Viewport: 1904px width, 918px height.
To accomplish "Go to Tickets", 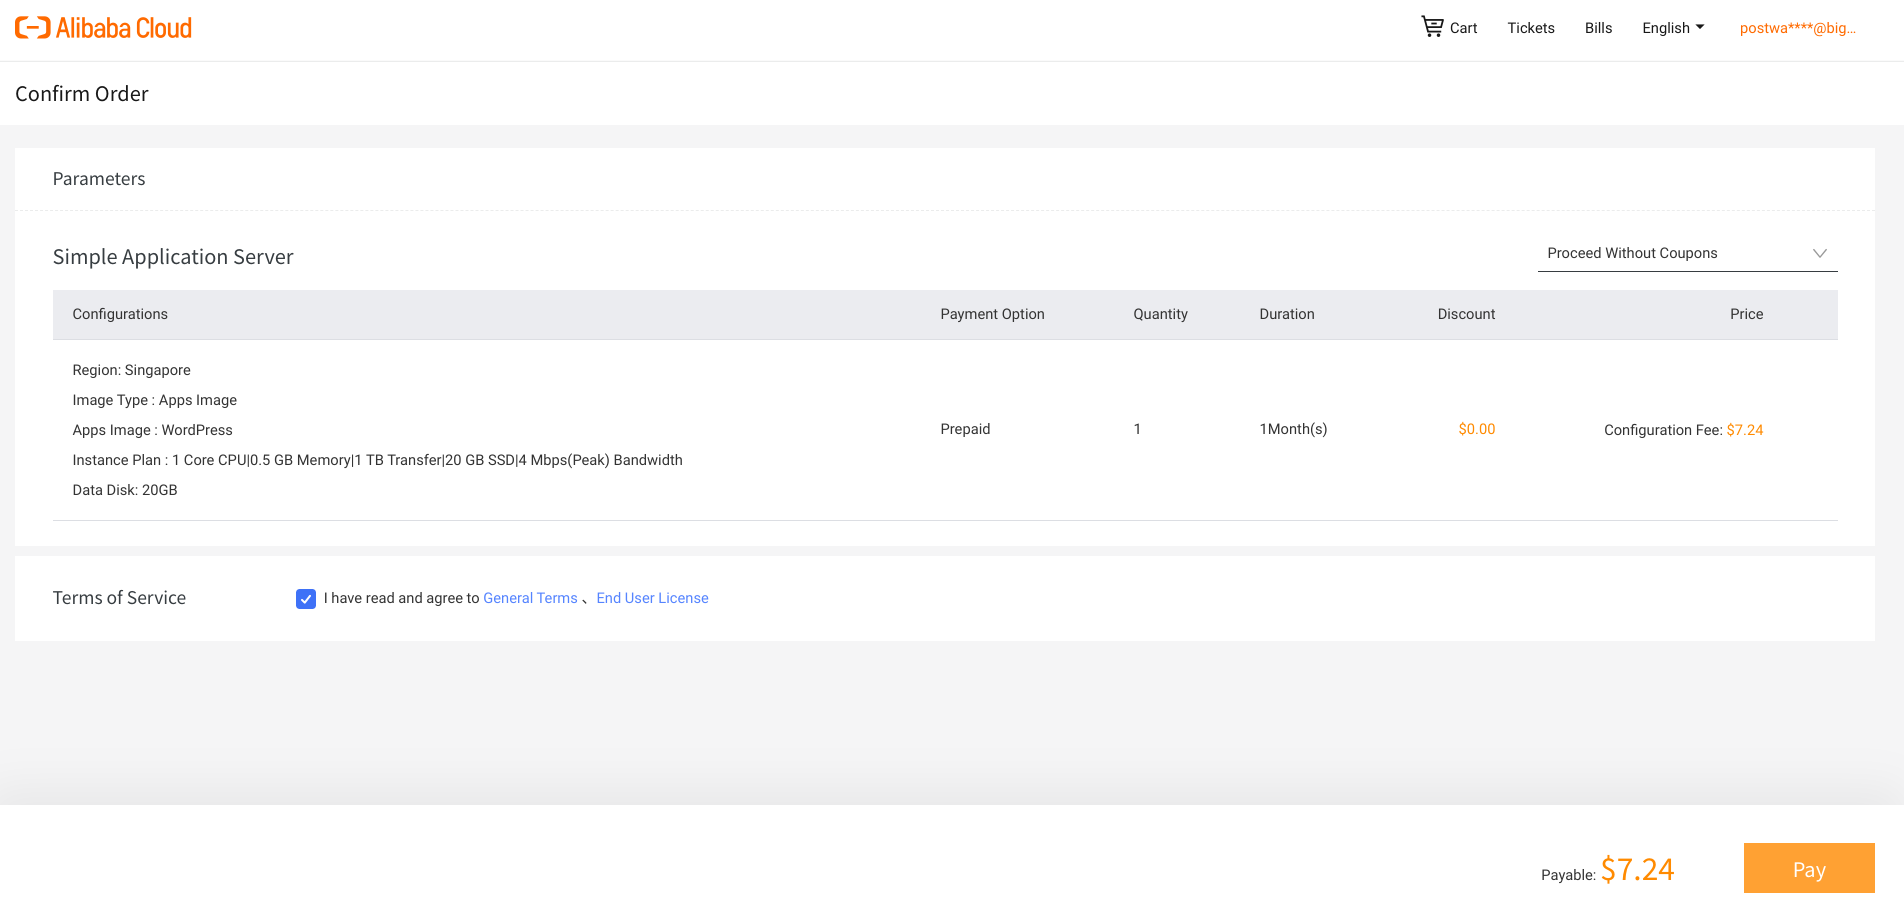I will (1531, 27).
